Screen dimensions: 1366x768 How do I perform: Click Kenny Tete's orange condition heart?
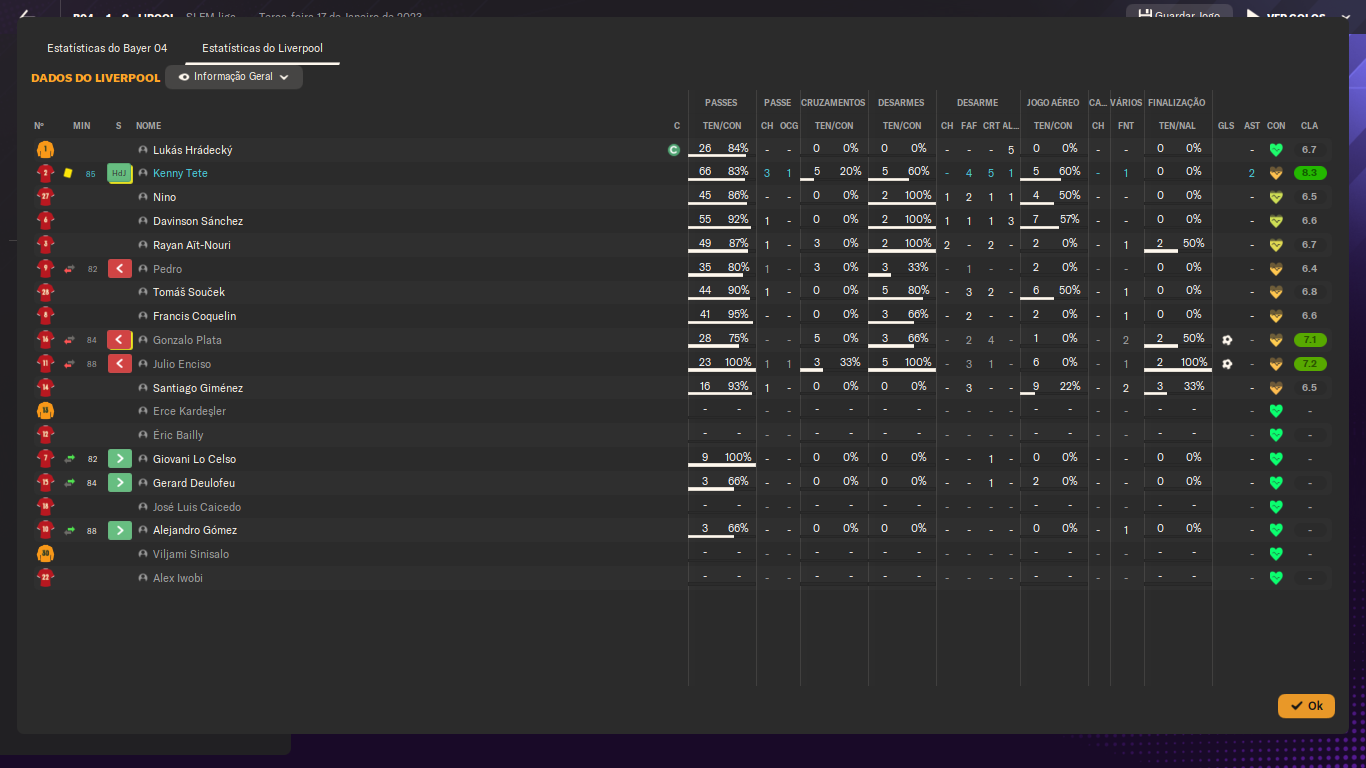[x=1276, y=173]
